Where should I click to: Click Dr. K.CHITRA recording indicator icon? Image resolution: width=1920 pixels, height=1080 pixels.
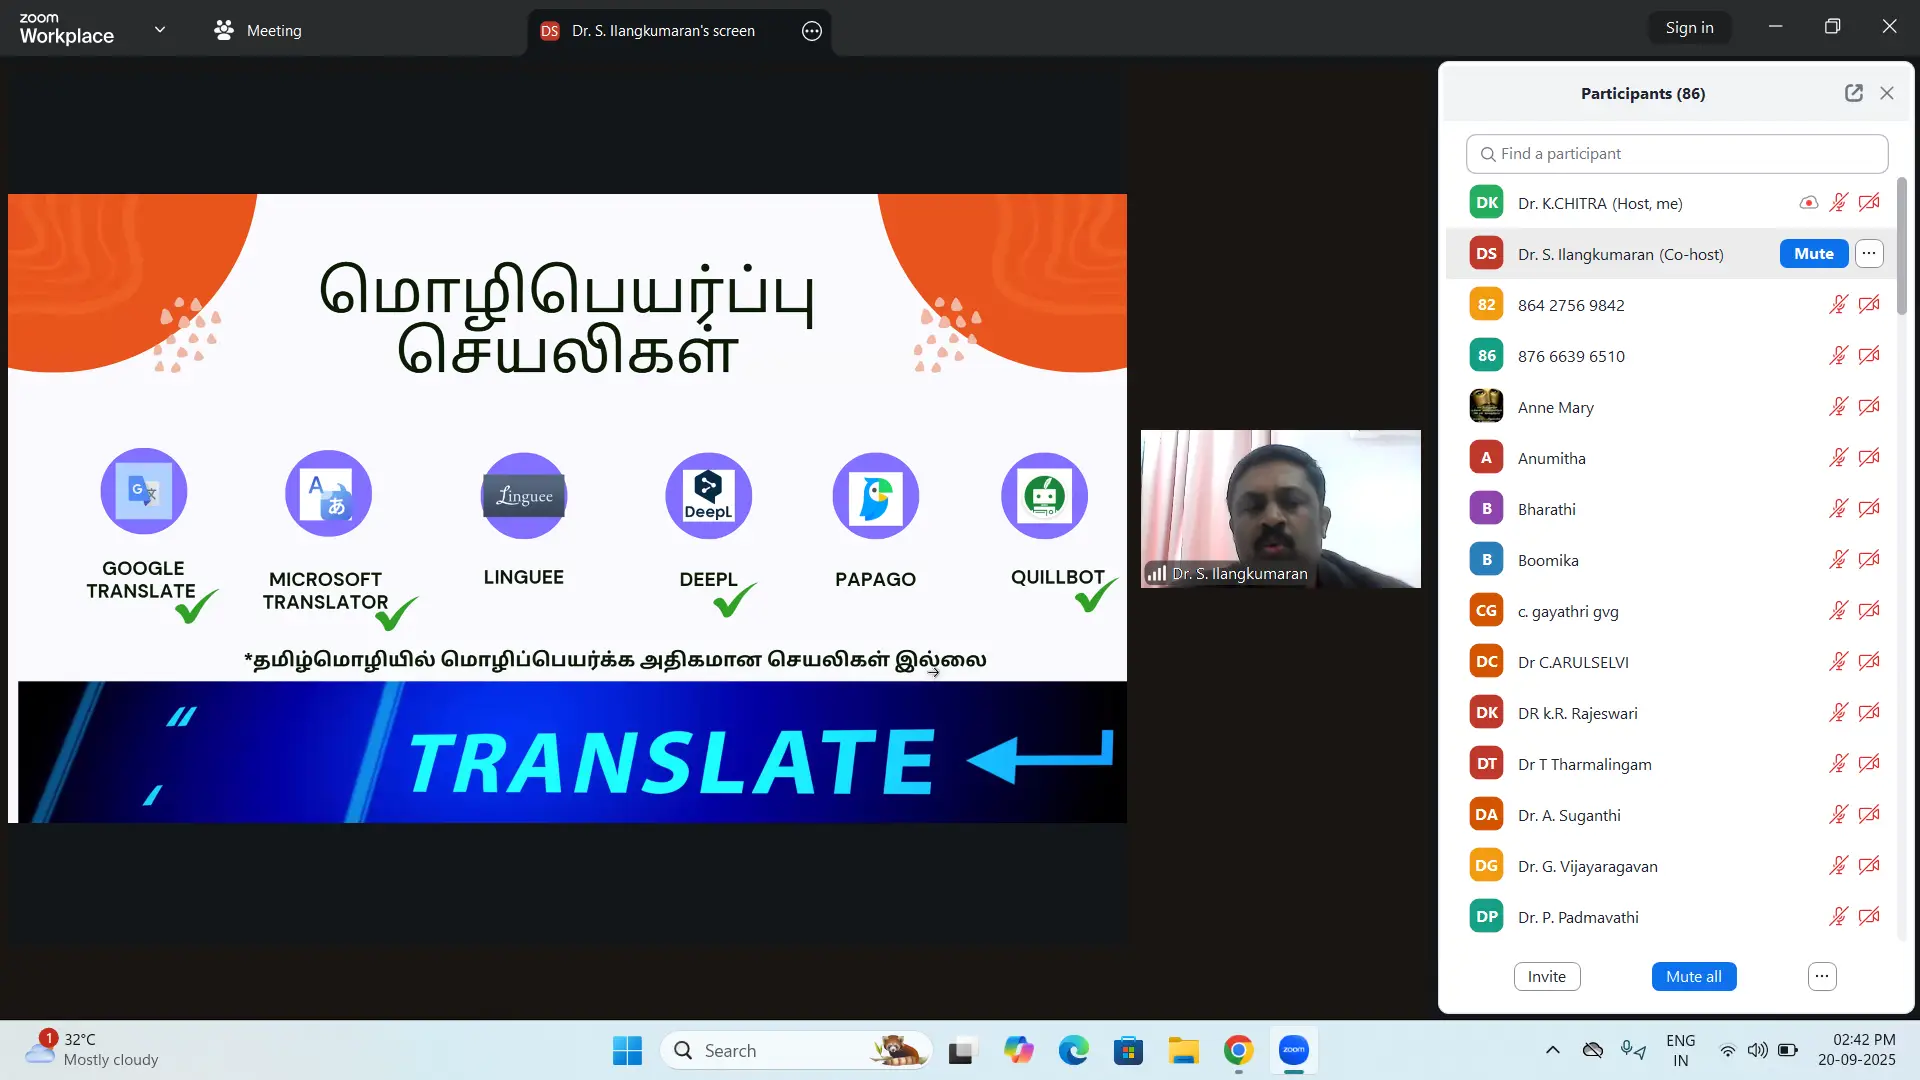(x=1808, y=203)
